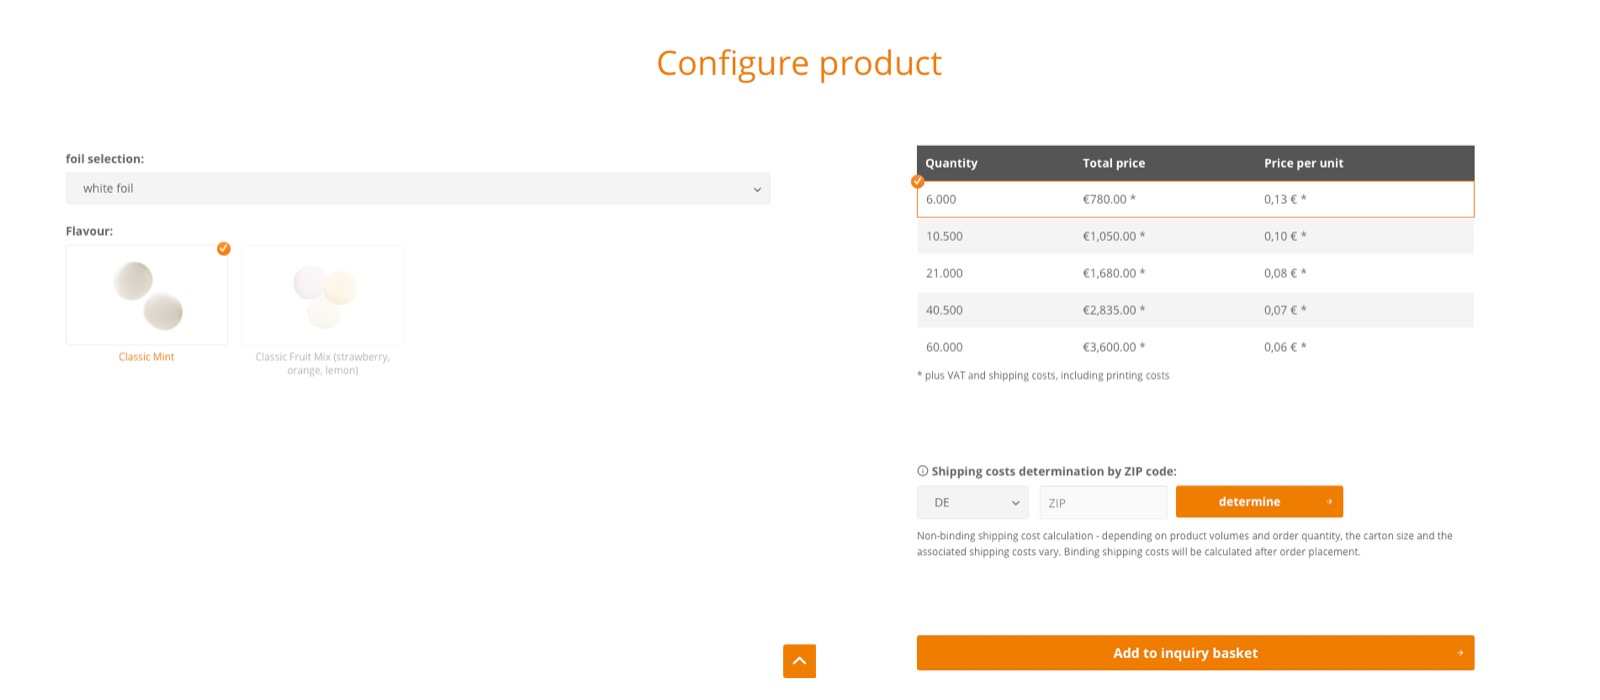This screenshot has height=700, width=1600.
Task: Choose the 60.000 quantity option
Action: tap(1194, 347)
